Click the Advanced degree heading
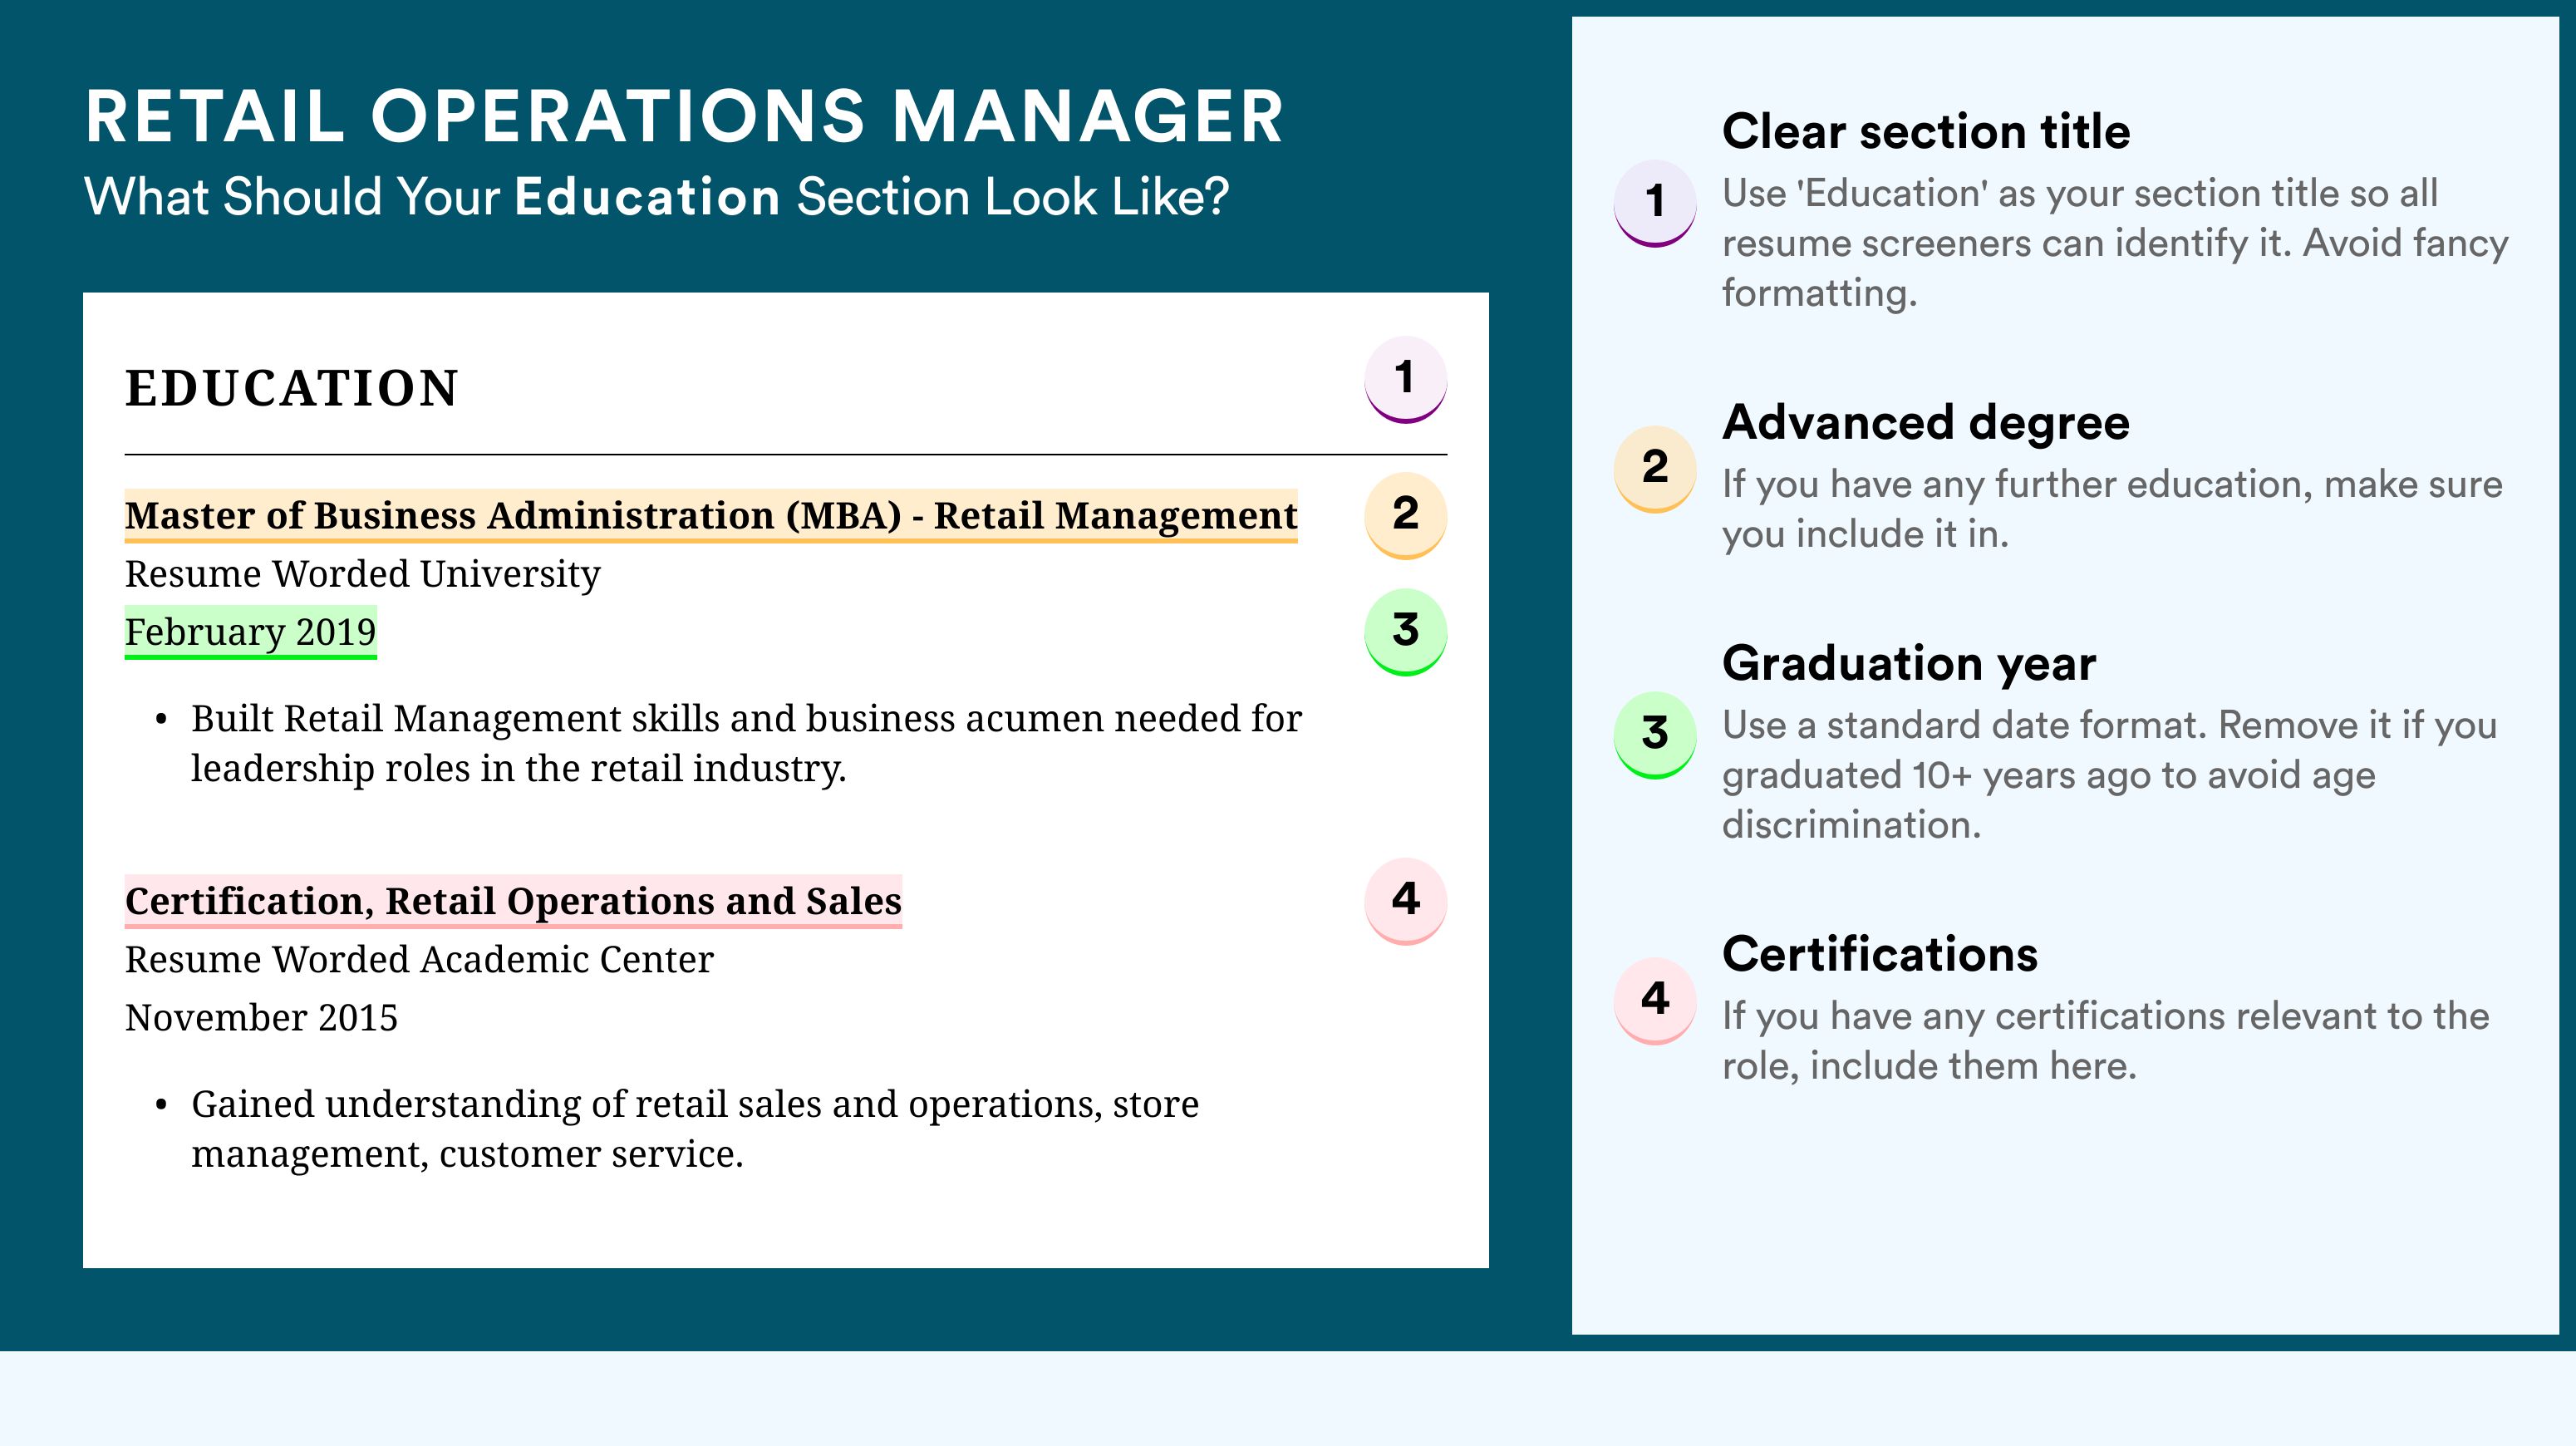This screenshot has height=1446, width=2576. (x=1925, y=422)
